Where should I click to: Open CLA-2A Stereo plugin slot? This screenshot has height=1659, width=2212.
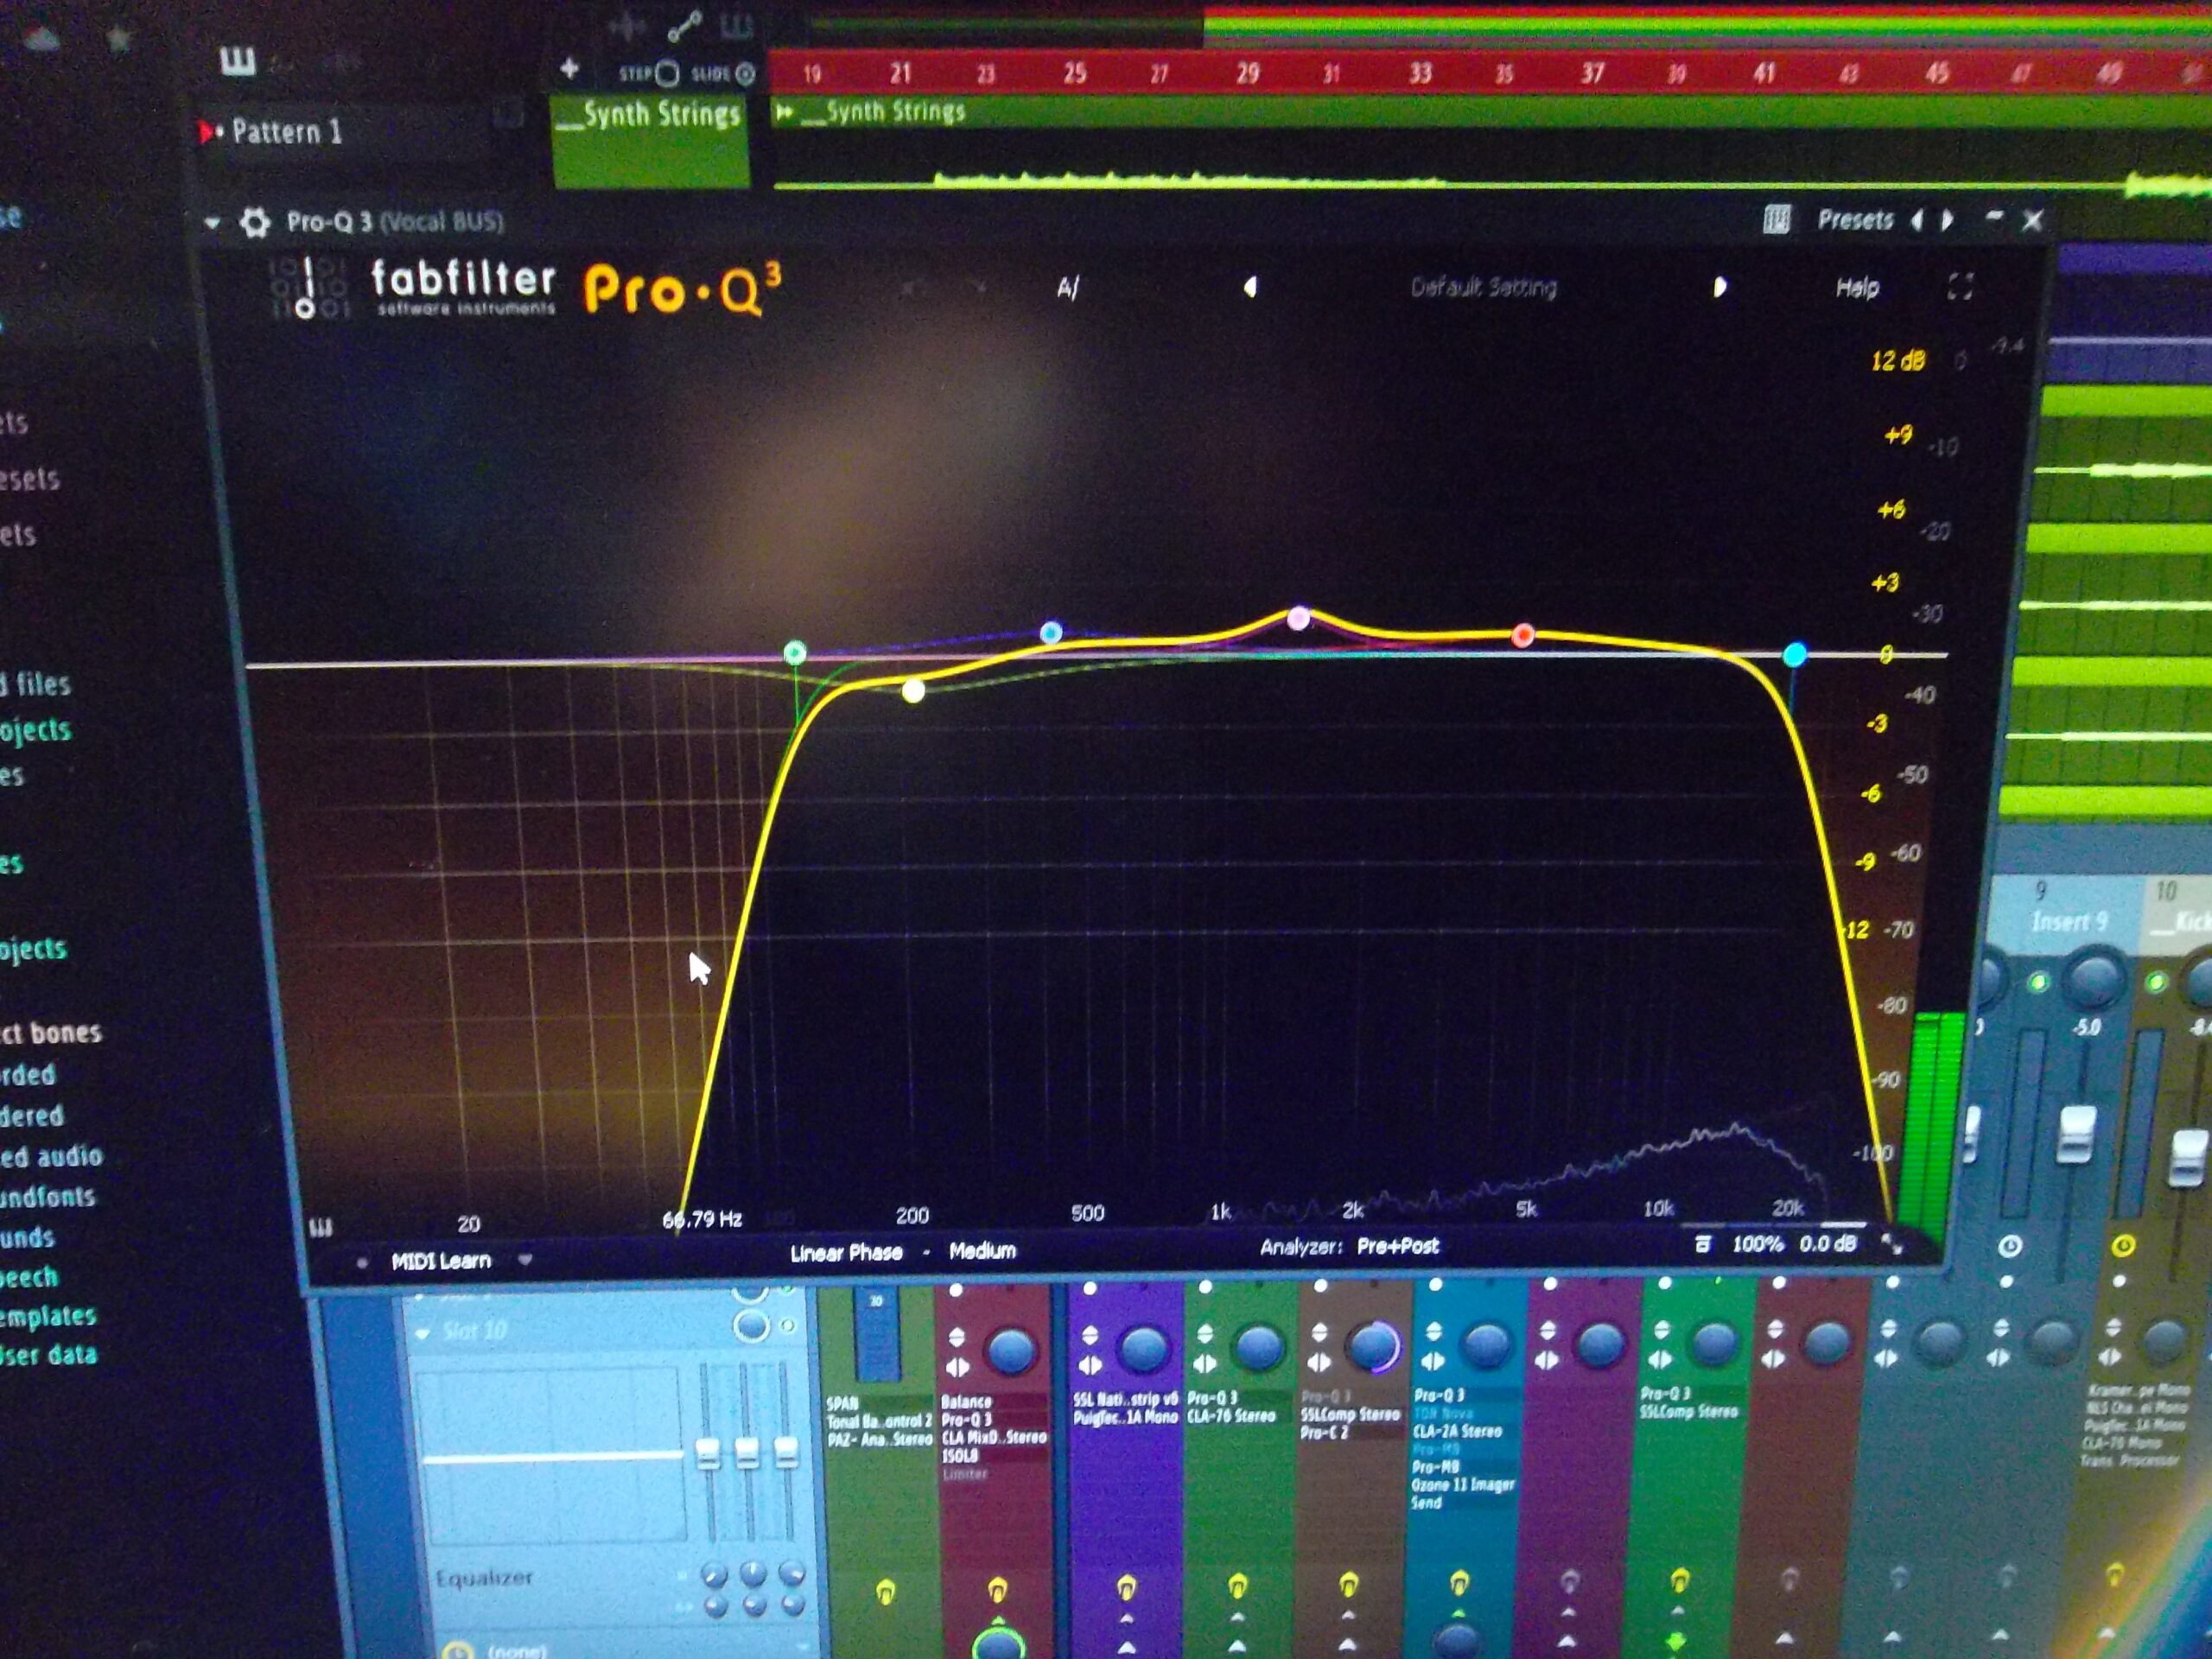[1457, 1431]
